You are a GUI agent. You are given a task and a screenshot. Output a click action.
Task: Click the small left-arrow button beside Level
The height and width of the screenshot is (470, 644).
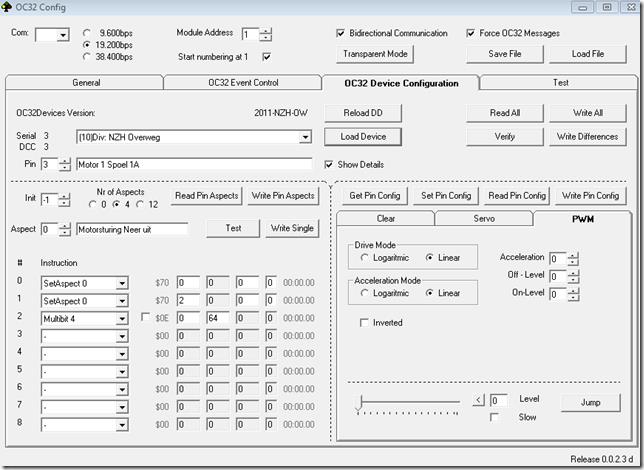(478, 400)
